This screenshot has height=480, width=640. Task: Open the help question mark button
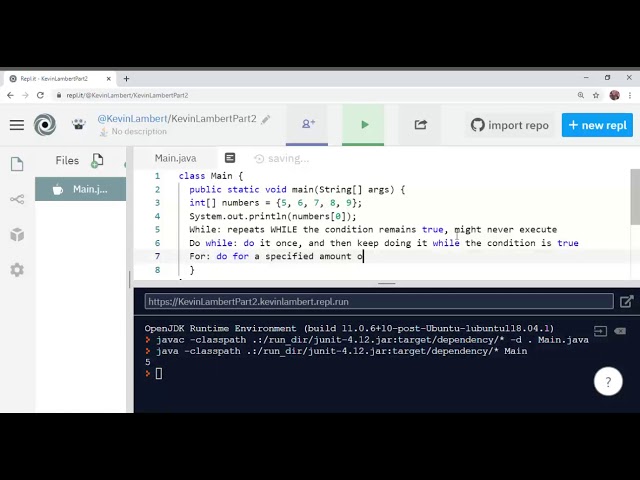tap(608, 382)
